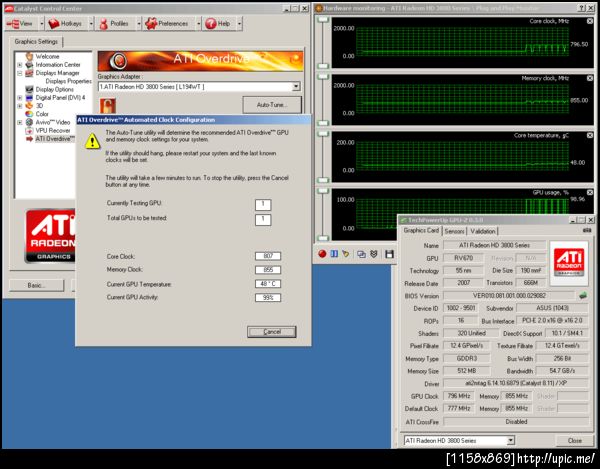Collapse the Displays Manager tree node
This screenshot has height=469, width=600.
point(20,73)
